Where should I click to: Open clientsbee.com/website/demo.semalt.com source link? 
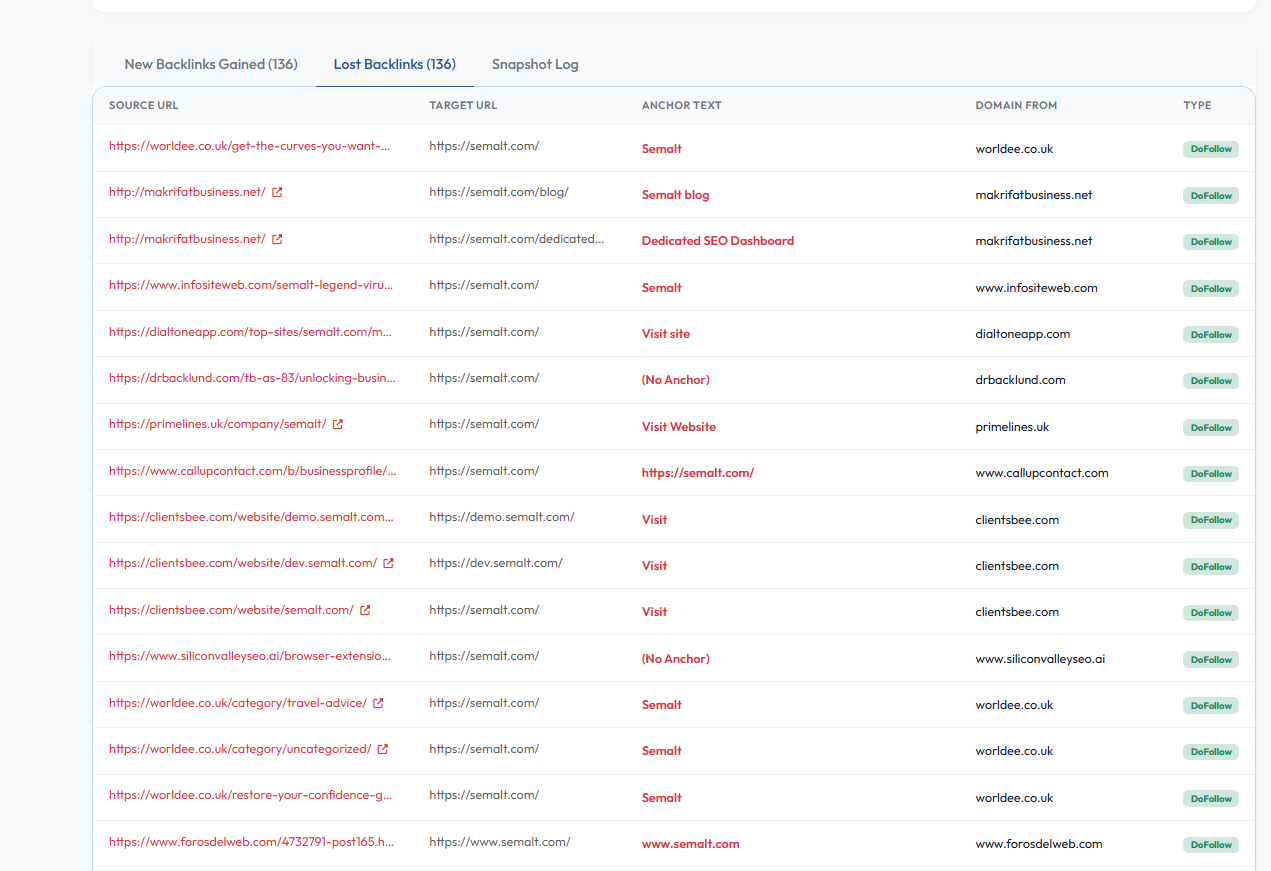pos(251,517)
